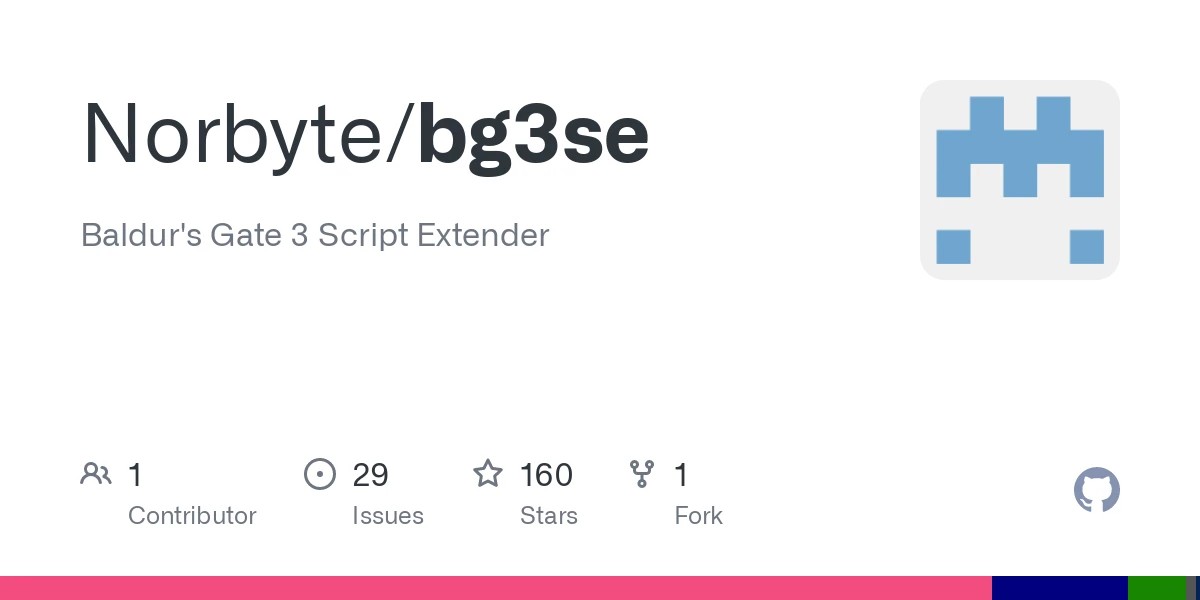Viewport: 1200px width, 600px height.
Task: Click the dark blue language bar segment
Action: click(x=1060, y=588)
